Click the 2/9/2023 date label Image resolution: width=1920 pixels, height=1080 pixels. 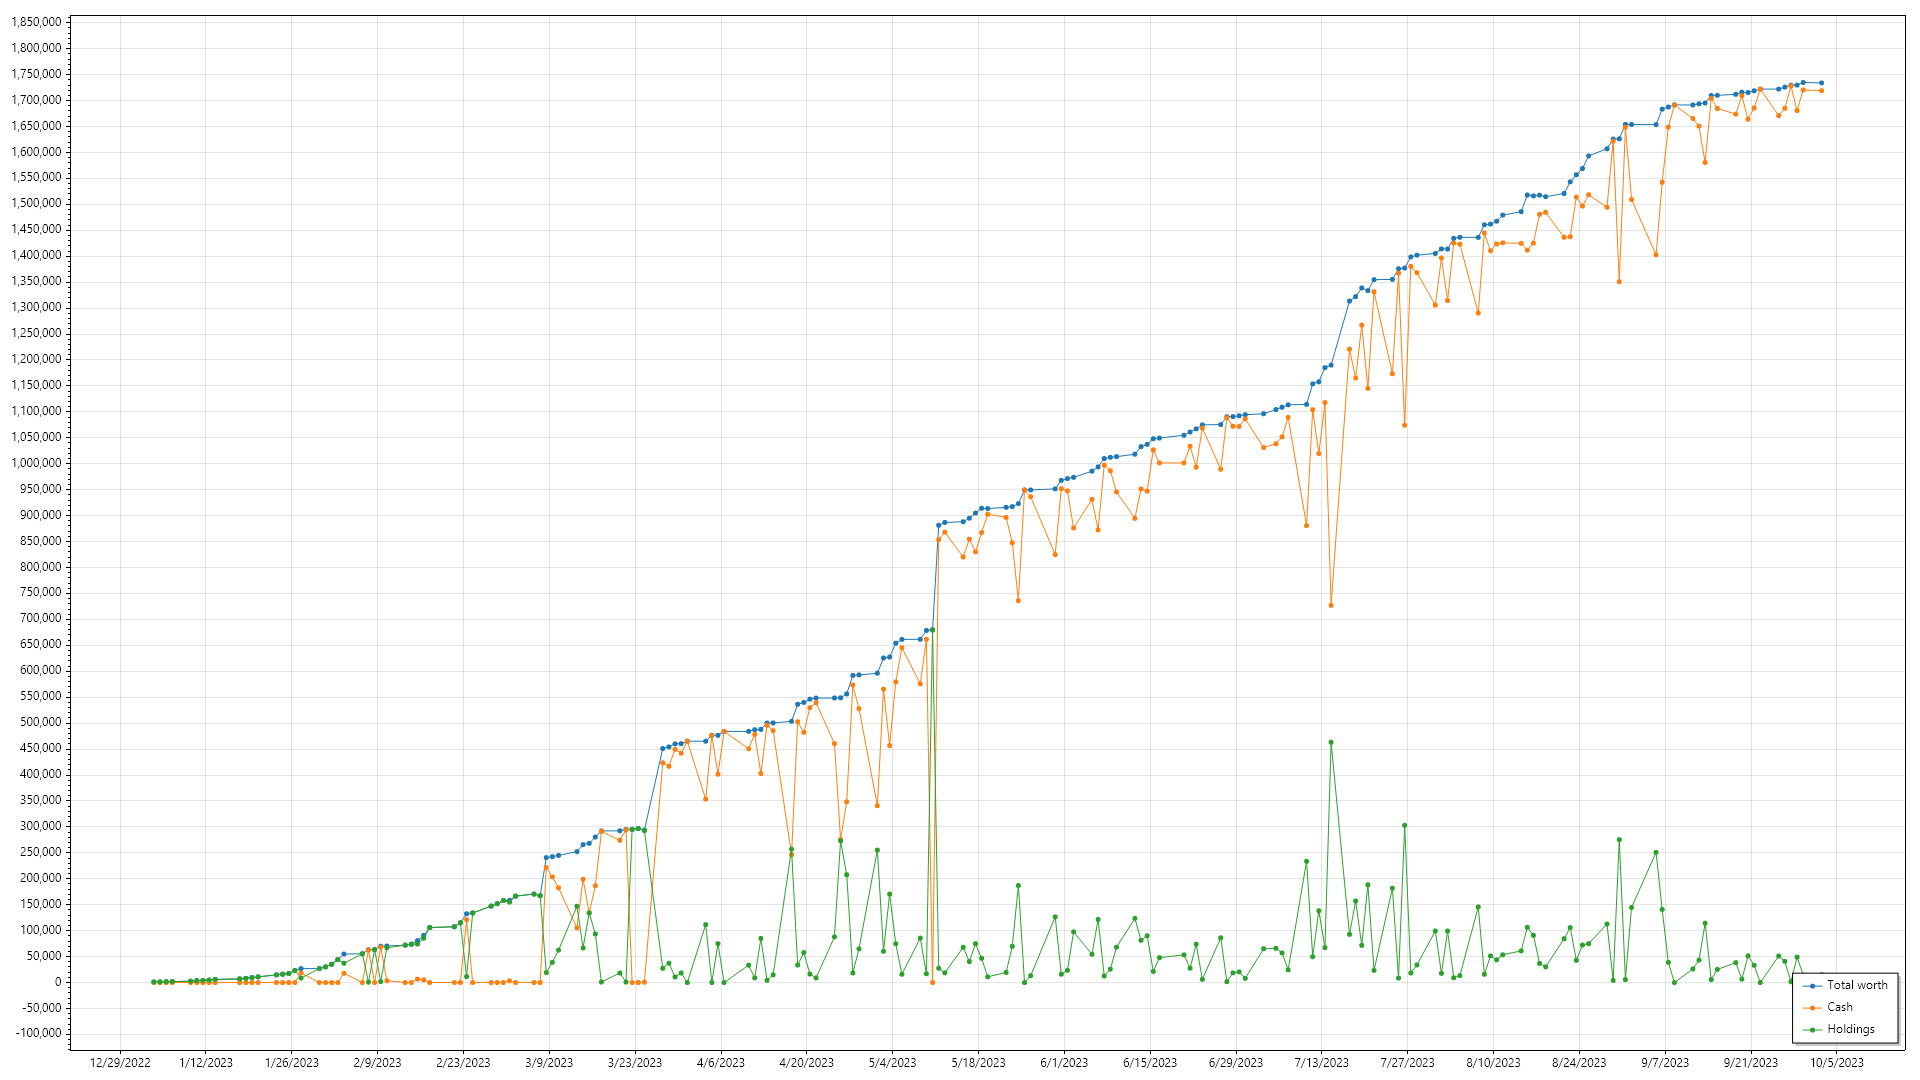click(x=377, y=1063)
